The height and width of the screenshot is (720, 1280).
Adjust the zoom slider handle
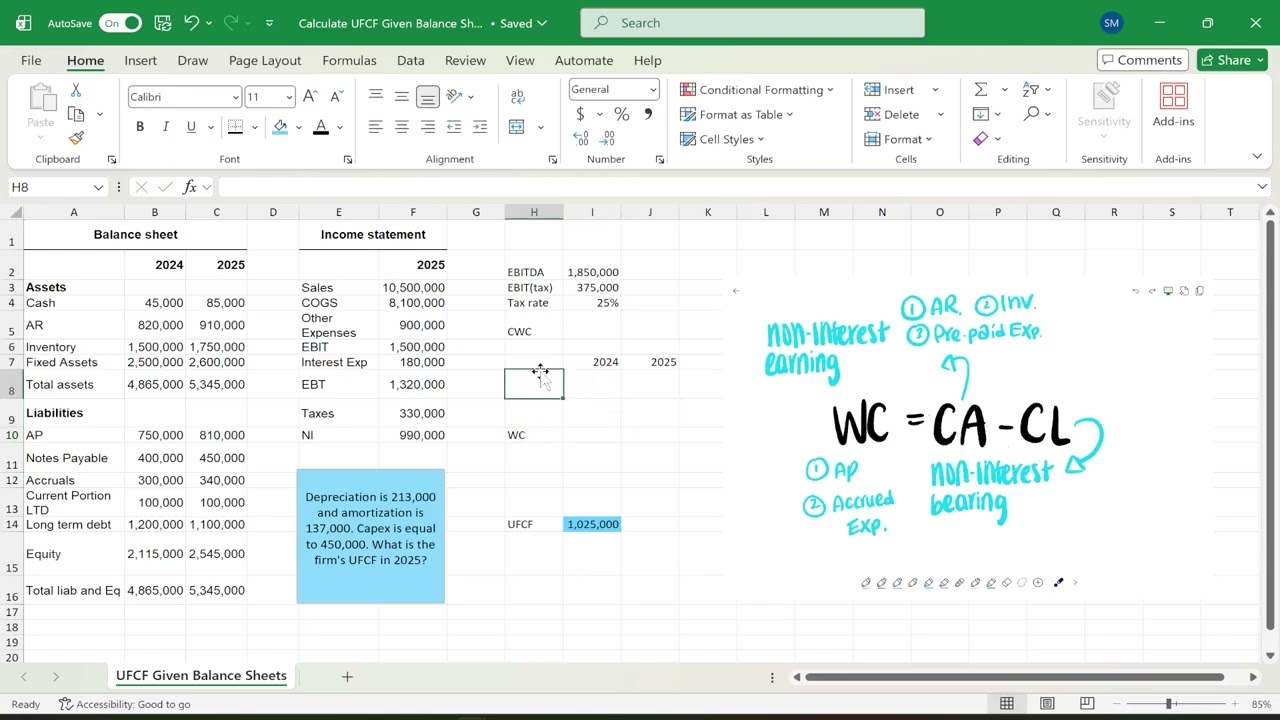click(x=1168, y=704)
